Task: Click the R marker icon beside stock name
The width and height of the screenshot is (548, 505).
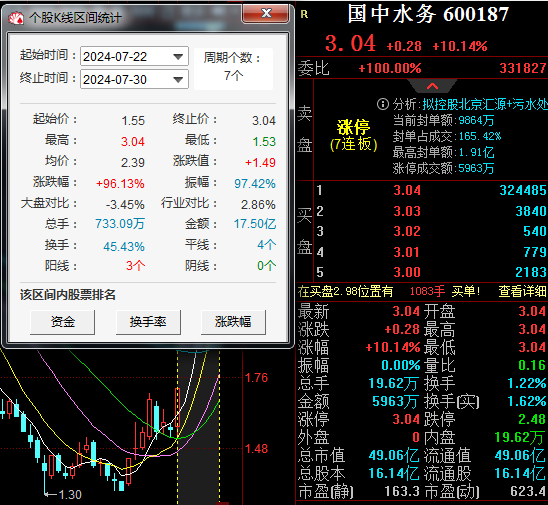Action: (304, 15)
